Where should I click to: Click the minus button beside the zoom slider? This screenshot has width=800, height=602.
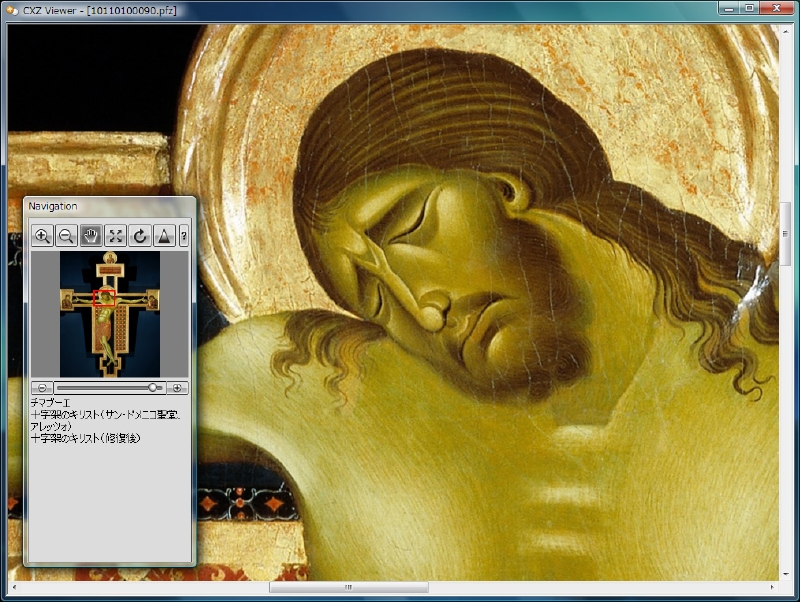(x=42, y=388)
